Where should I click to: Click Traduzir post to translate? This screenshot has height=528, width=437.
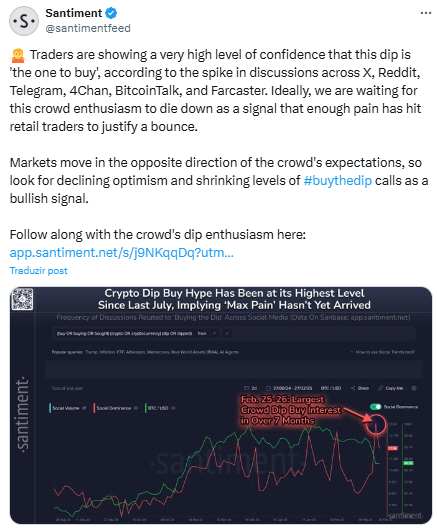click(38, 271)
